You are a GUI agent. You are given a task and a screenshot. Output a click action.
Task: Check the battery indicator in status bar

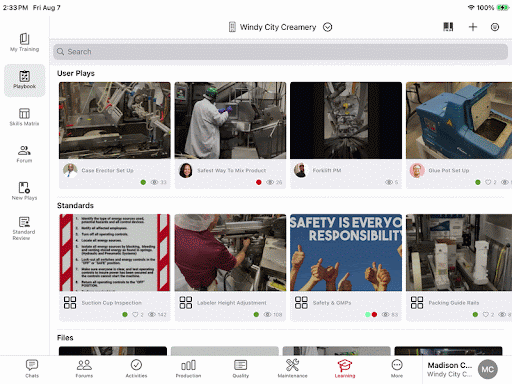coord(502,7)
